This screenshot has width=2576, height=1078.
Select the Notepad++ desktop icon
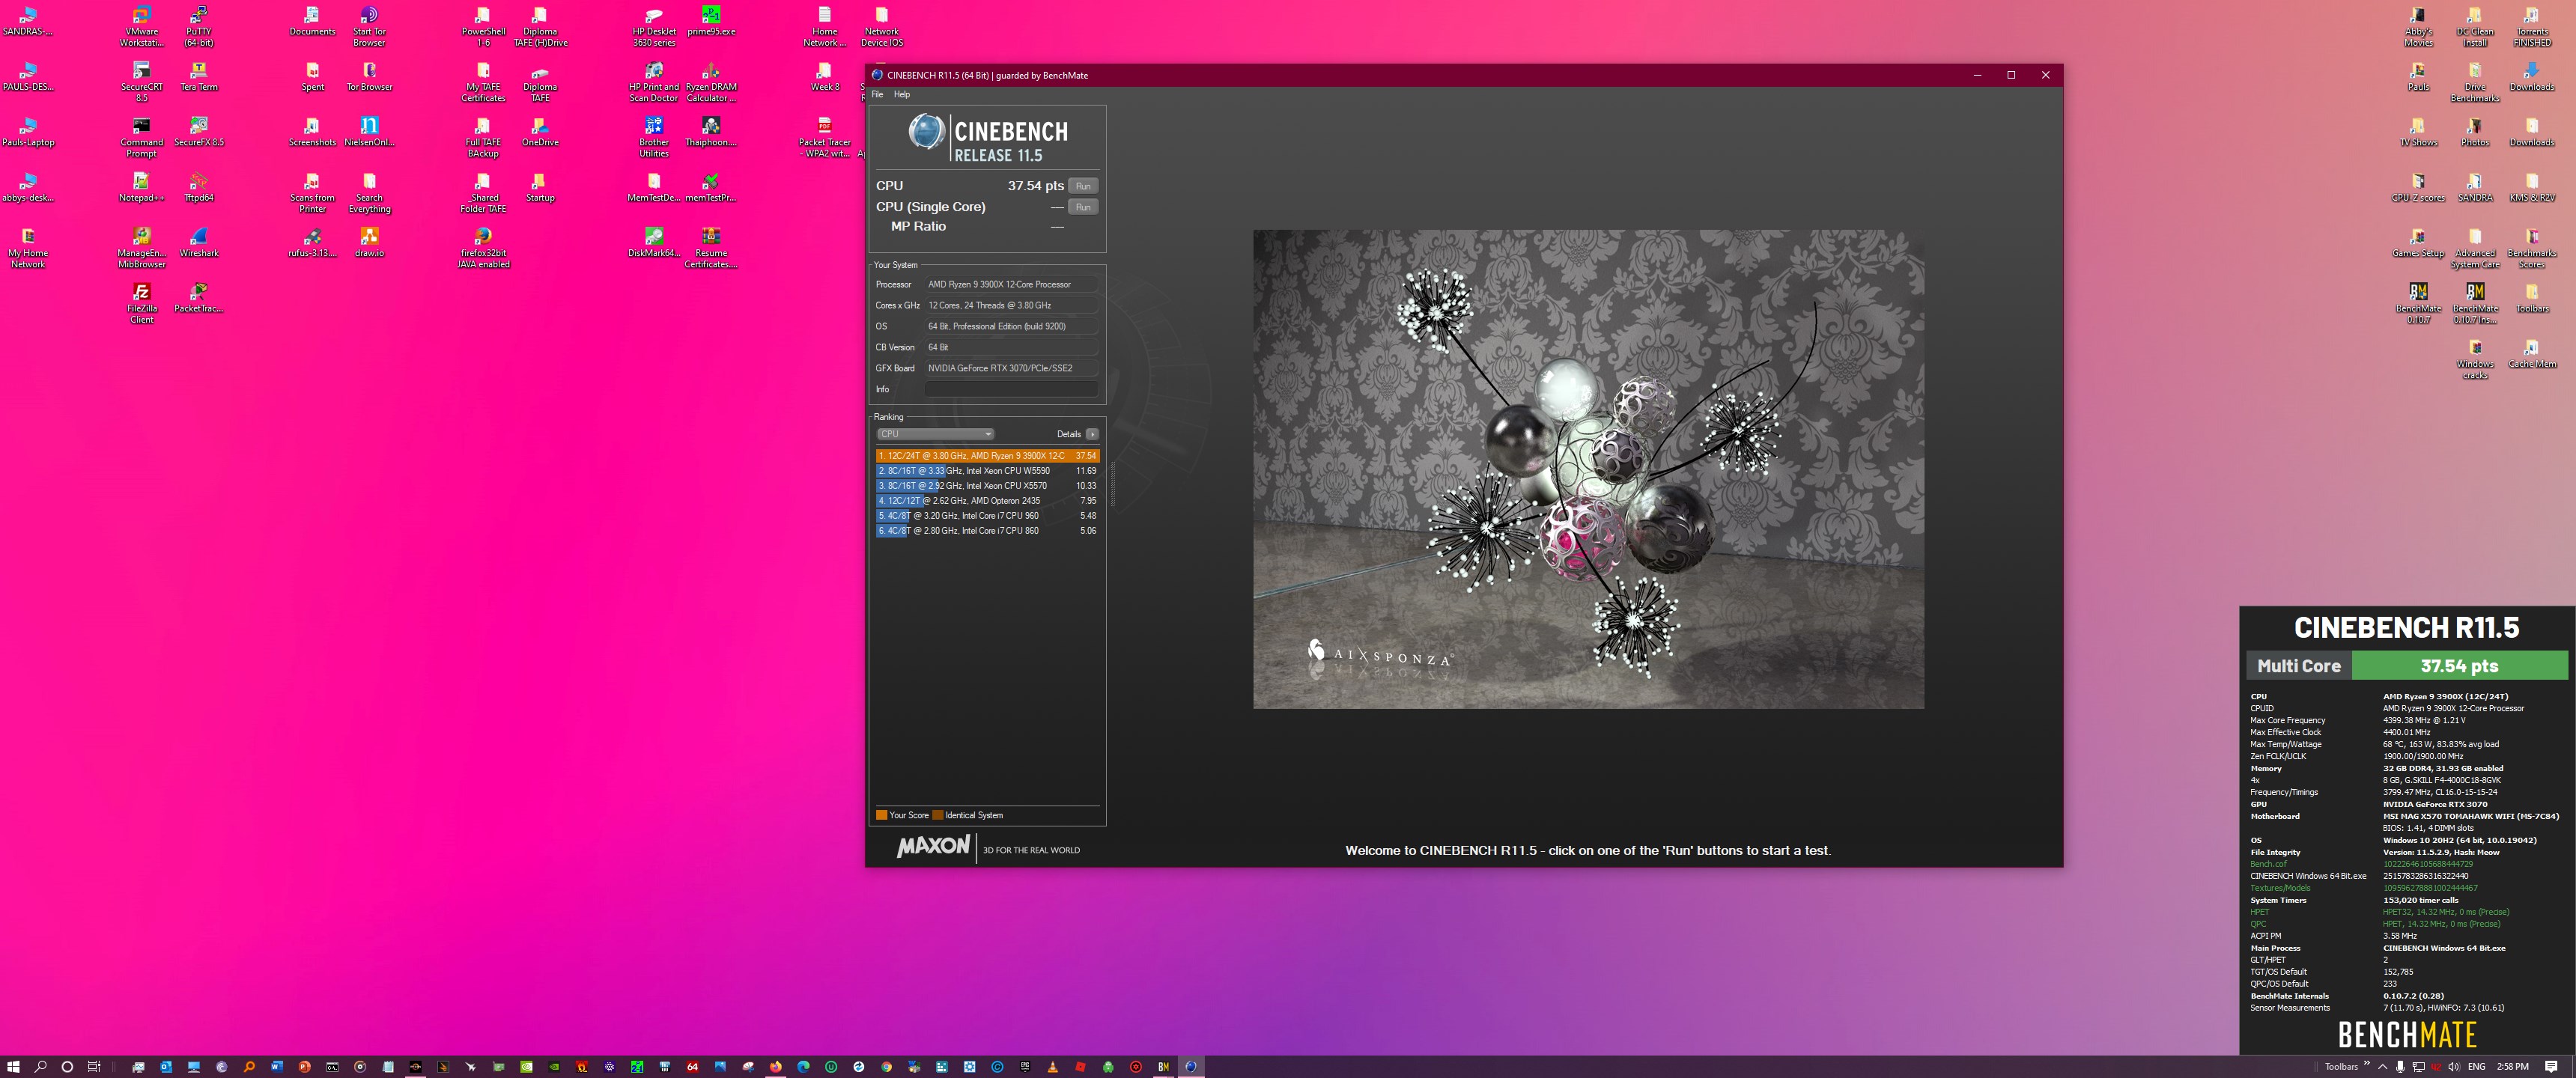click(142, 187)
